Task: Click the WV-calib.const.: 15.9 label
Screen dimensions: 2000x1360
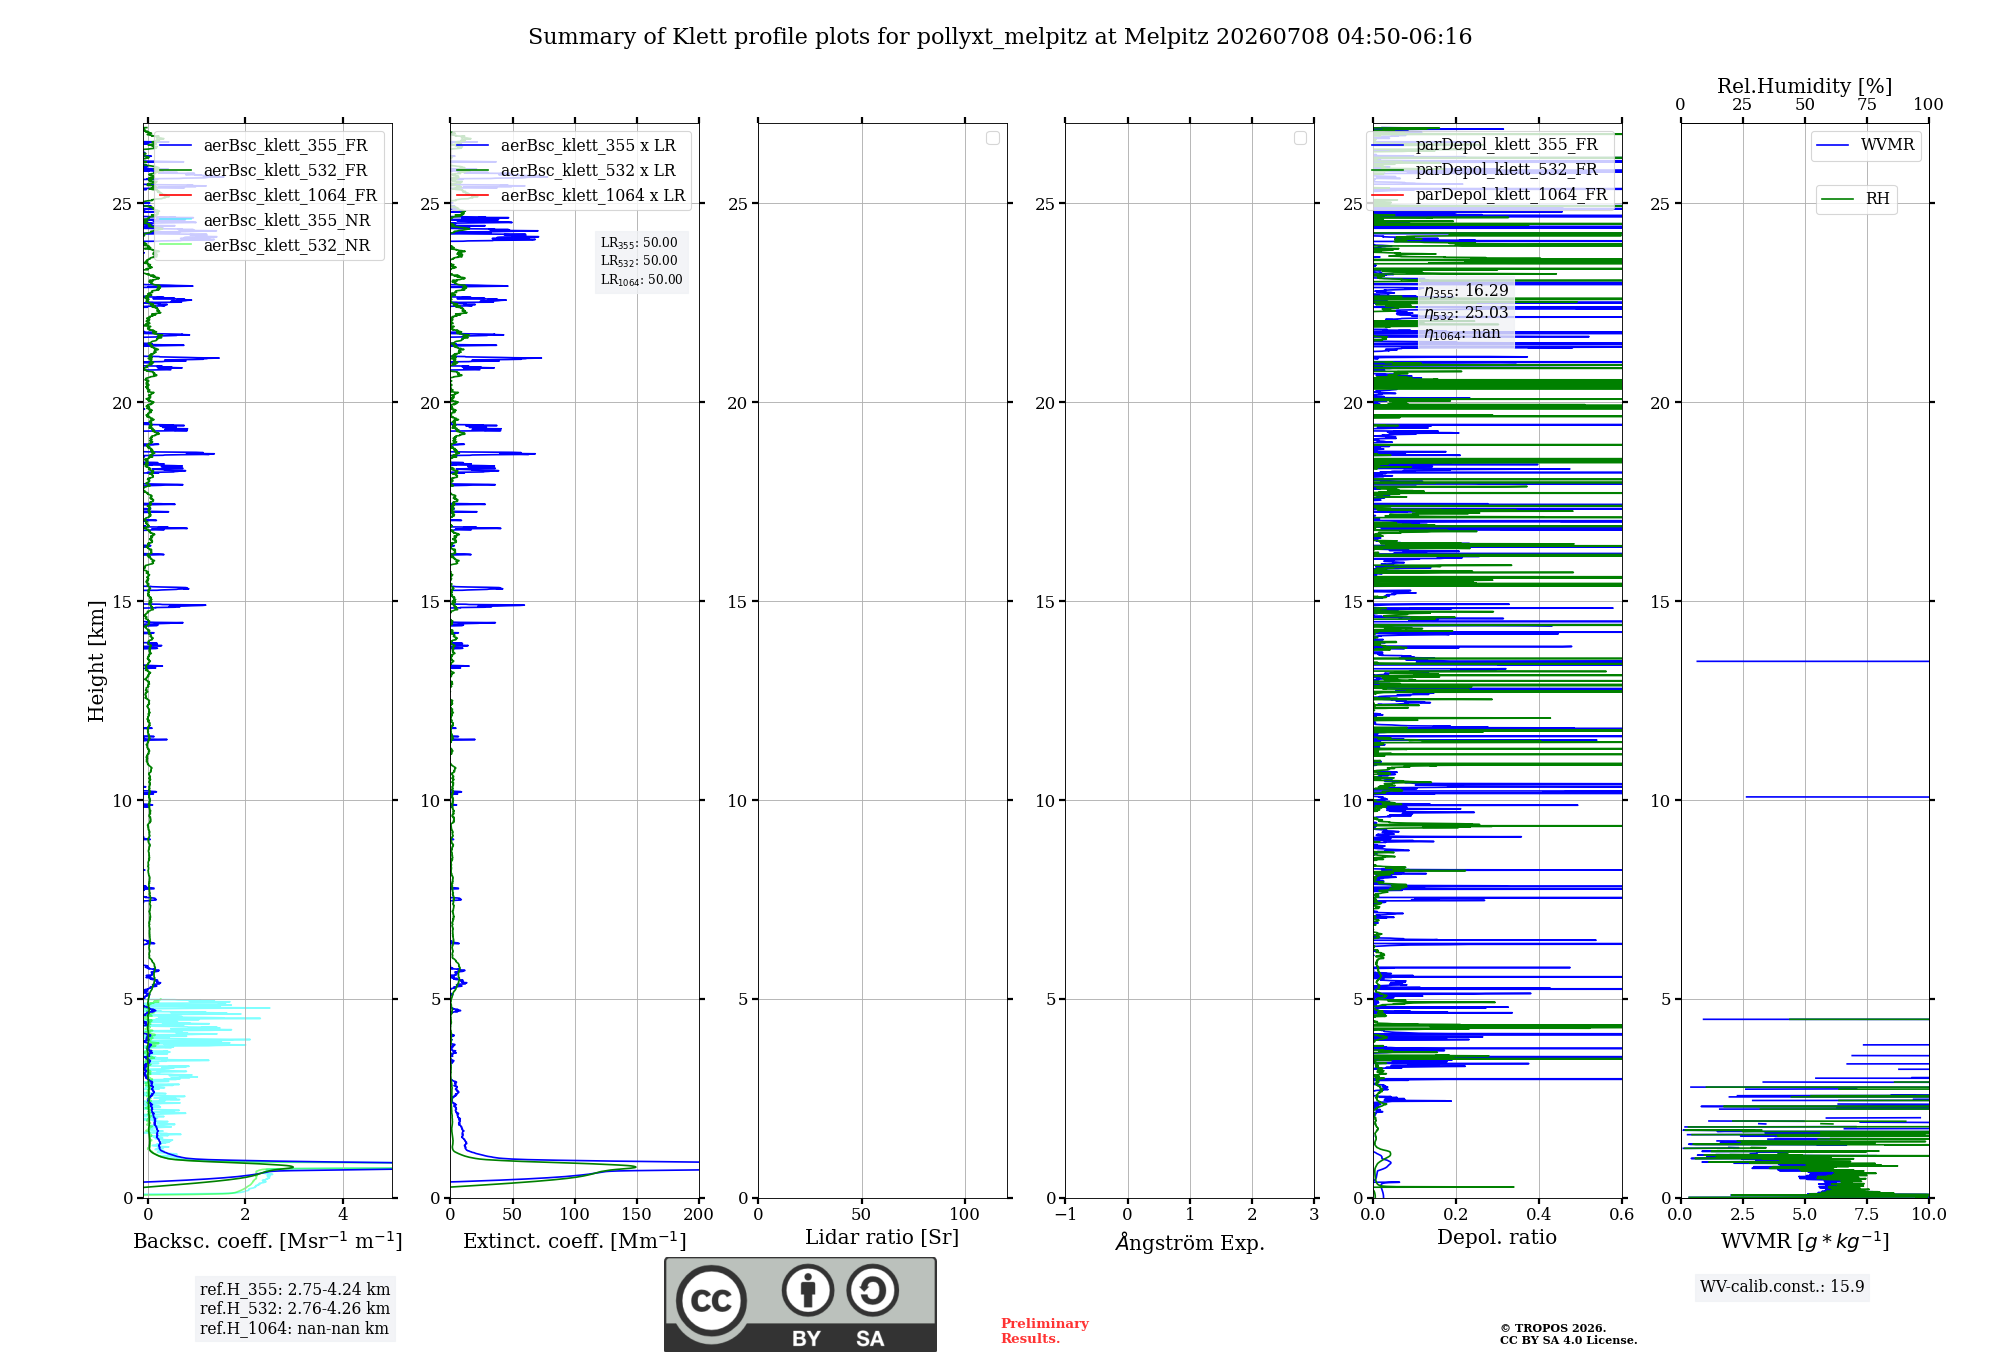Action: (x=1782, y=1286)
